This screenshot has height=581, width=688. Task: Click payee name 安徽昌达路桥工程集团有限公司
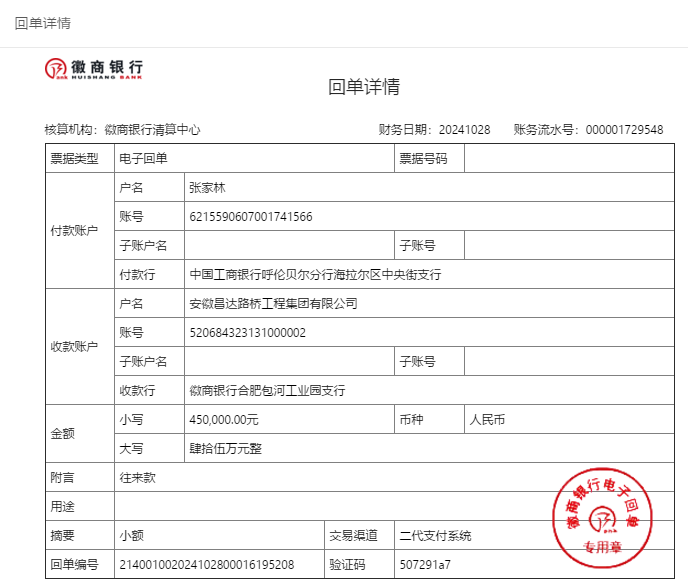pos(273,303)
